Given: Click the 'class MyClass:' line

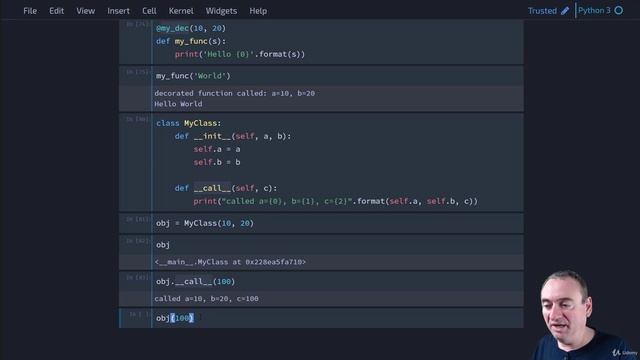Looking at the screenshot, I should coord(188,123).
